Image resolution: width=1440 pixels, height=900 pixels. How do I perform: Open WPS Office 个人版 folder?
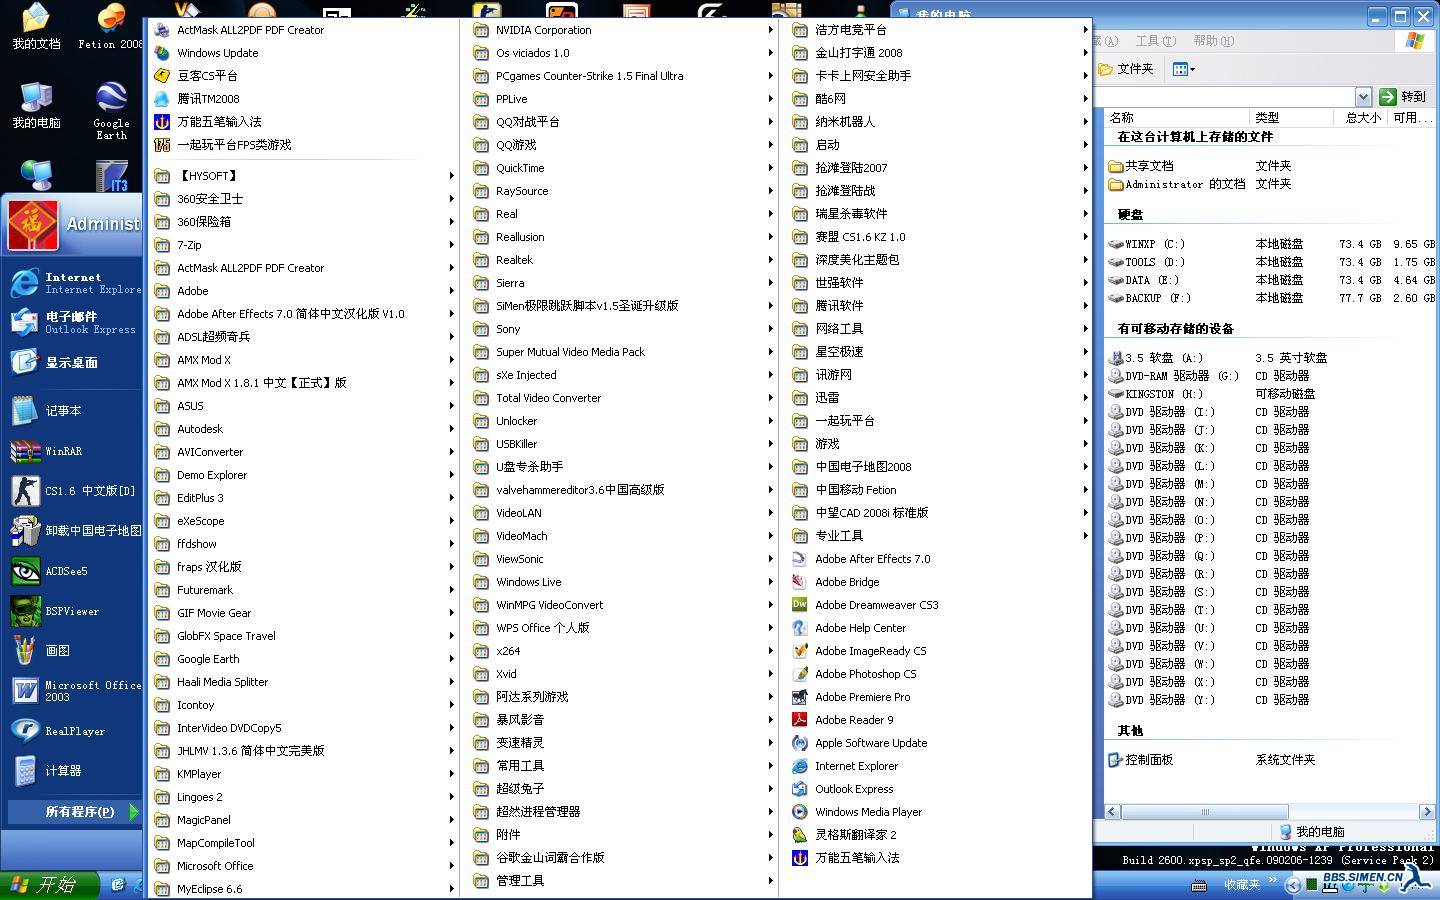click(x=623, y=628)
